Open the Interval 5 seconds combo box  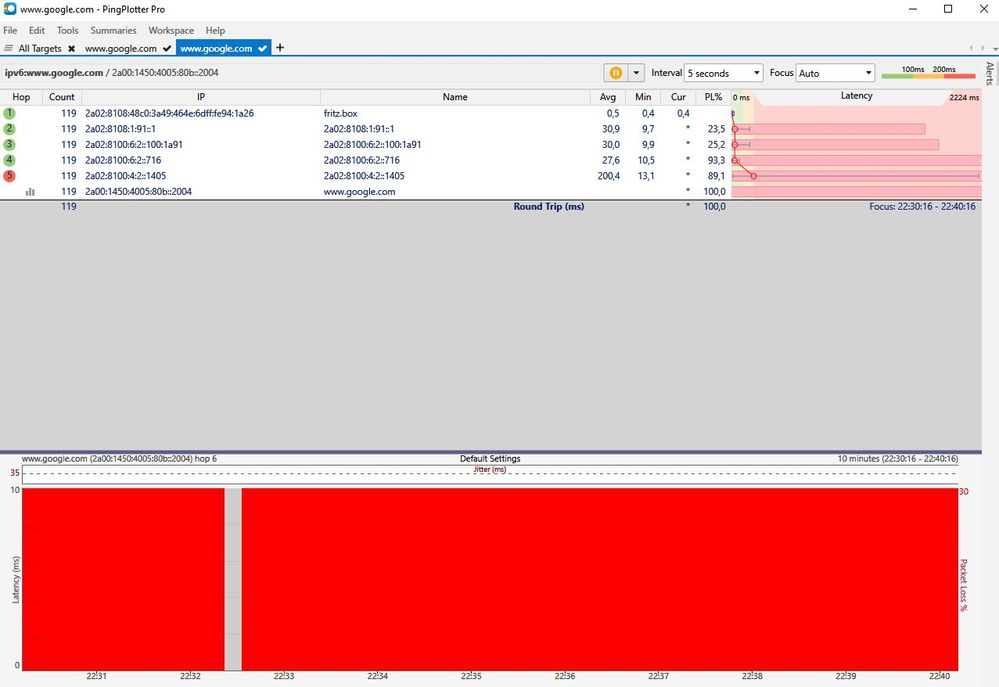tap(723, 73)
